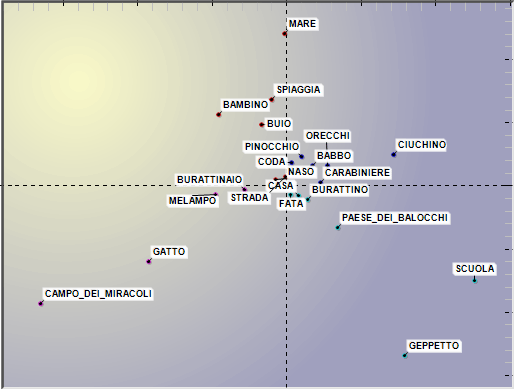The image size is (514, 389).
Task: Click the FATA label
Action: [x=291, y=204]
